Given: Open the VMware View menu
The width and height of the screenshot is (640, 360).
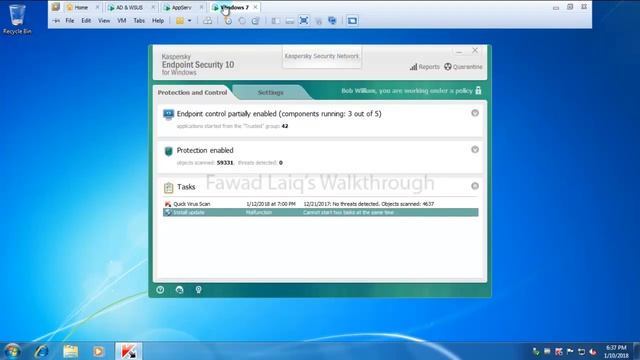Looking at the screenshot, I should tap(104, 20).
